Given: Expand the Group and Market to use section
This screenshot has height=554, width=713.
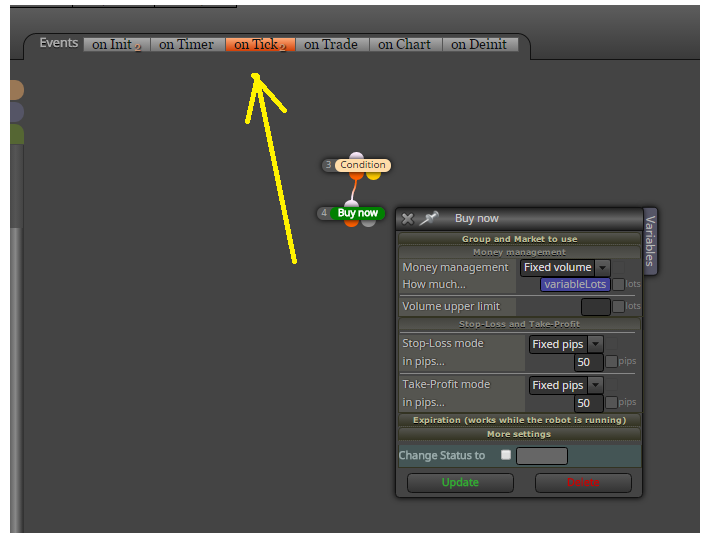Looking at the screenshot, I should 520,239.
